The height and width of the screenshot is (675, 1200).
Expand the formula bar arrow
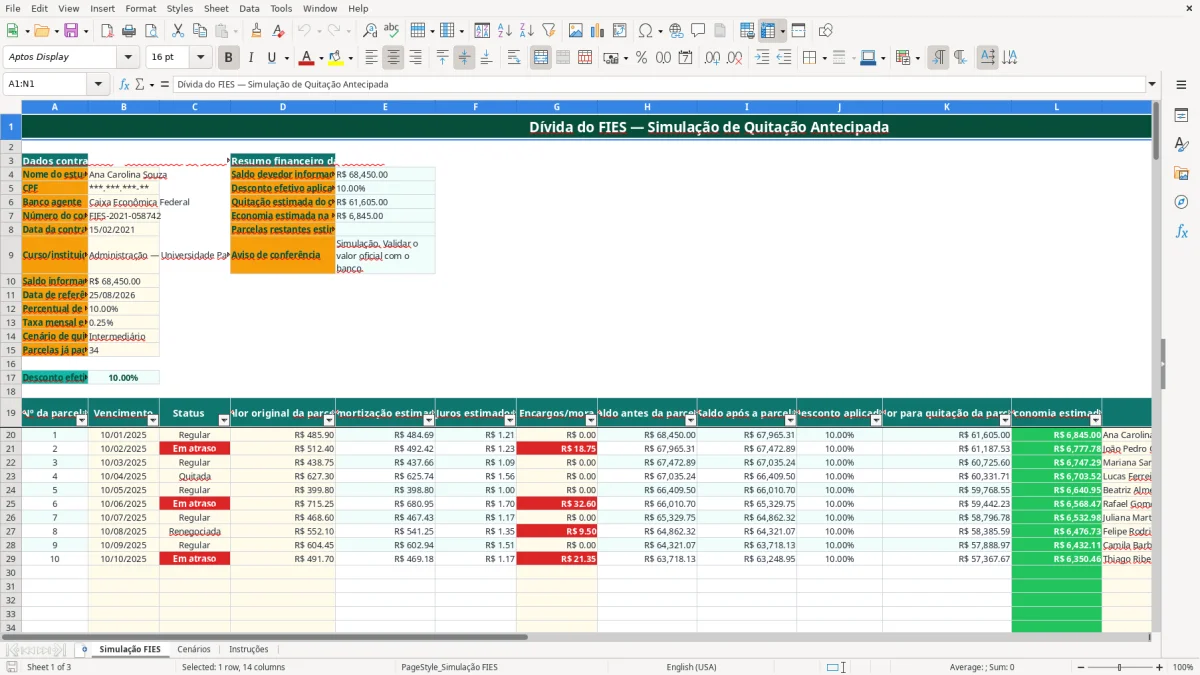click(1152, 84)
